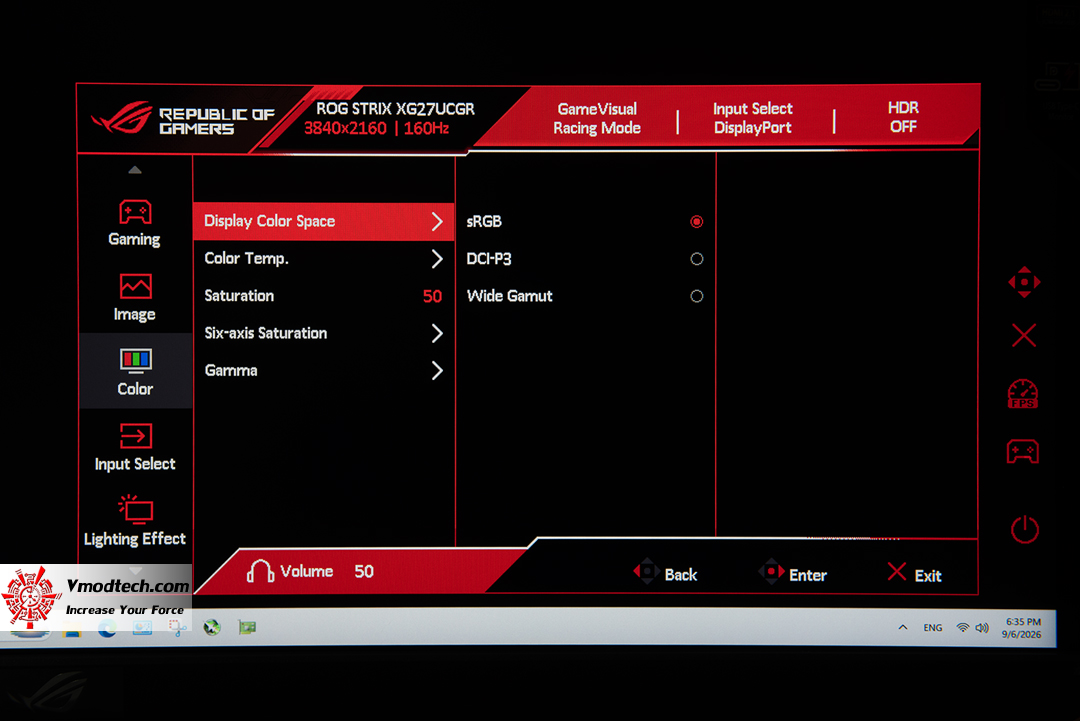Click the Exit X icon

pos(897,572)
